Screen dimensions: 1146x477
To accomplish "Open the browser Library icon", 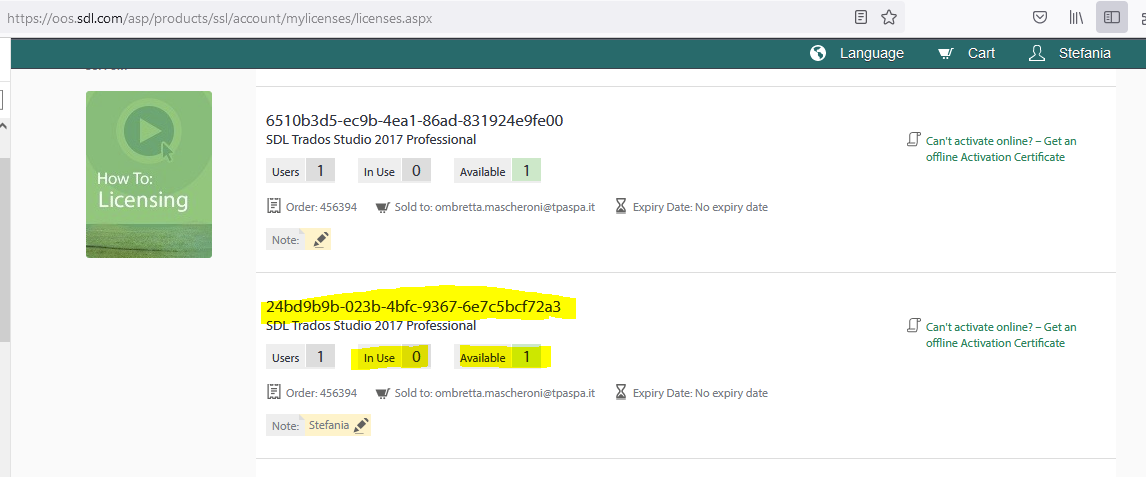I will coord(1076,18).
